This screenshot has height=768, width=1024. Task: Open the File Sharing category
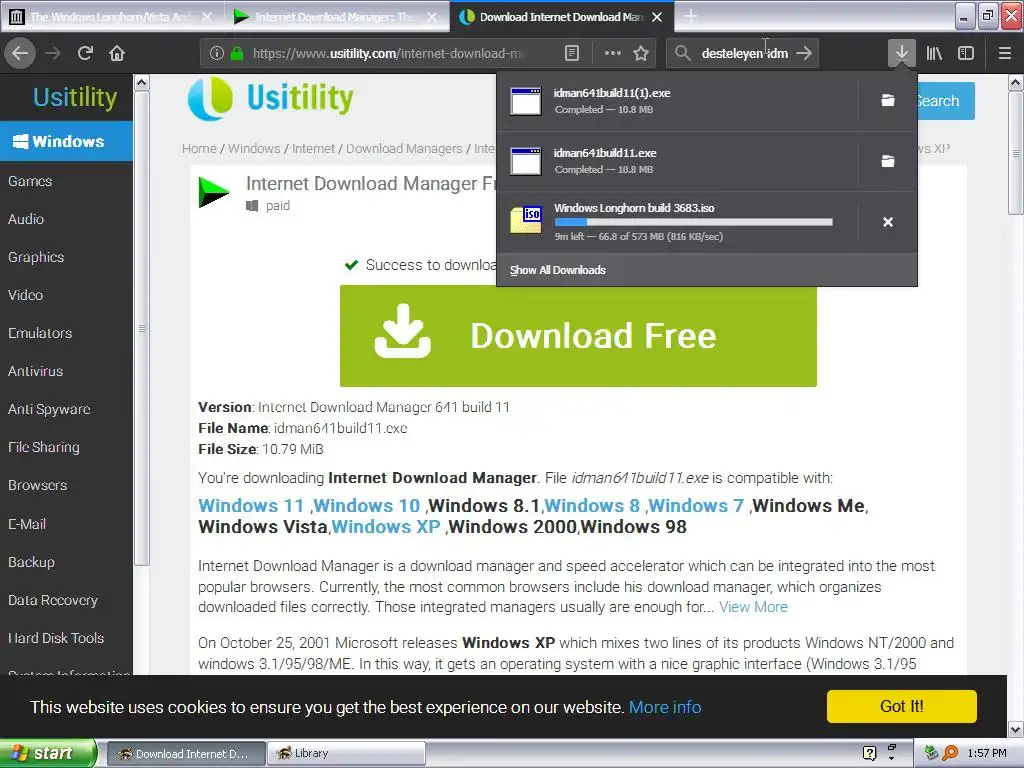[x=44, y=447]
